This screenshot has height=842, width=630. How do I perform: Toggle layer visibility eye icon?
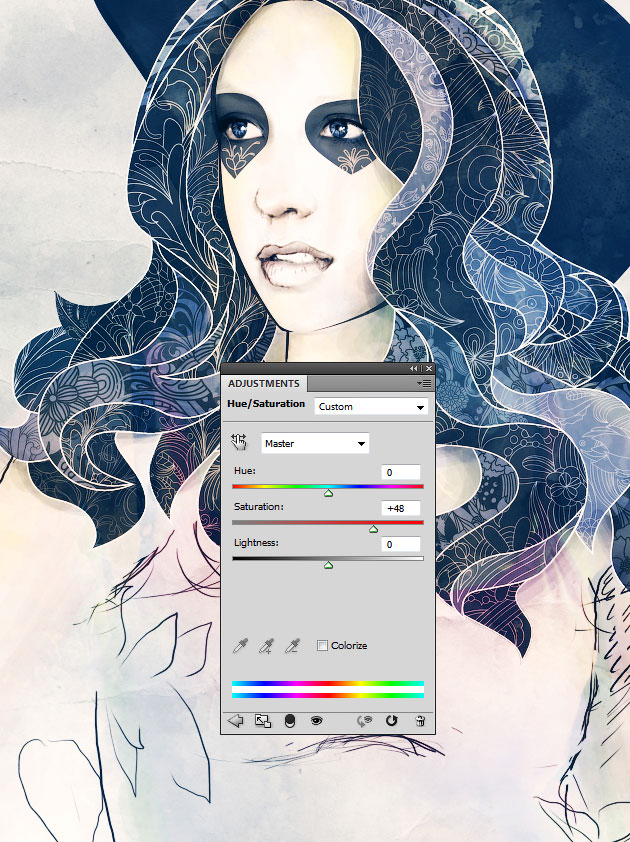coord(317,721)
